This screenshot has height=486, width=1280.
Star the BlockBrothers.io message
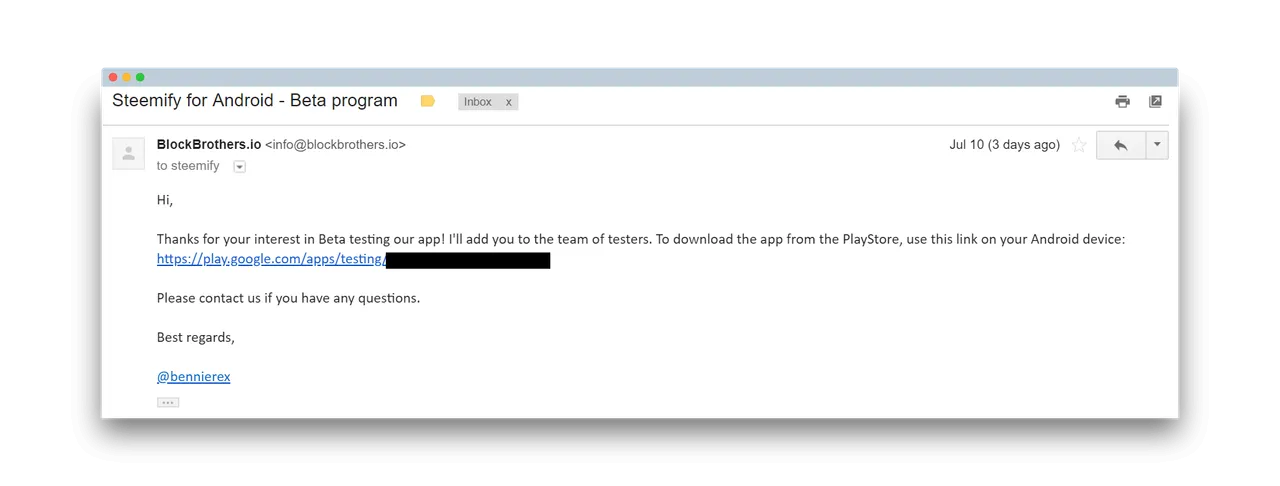tap(1079, 145)
